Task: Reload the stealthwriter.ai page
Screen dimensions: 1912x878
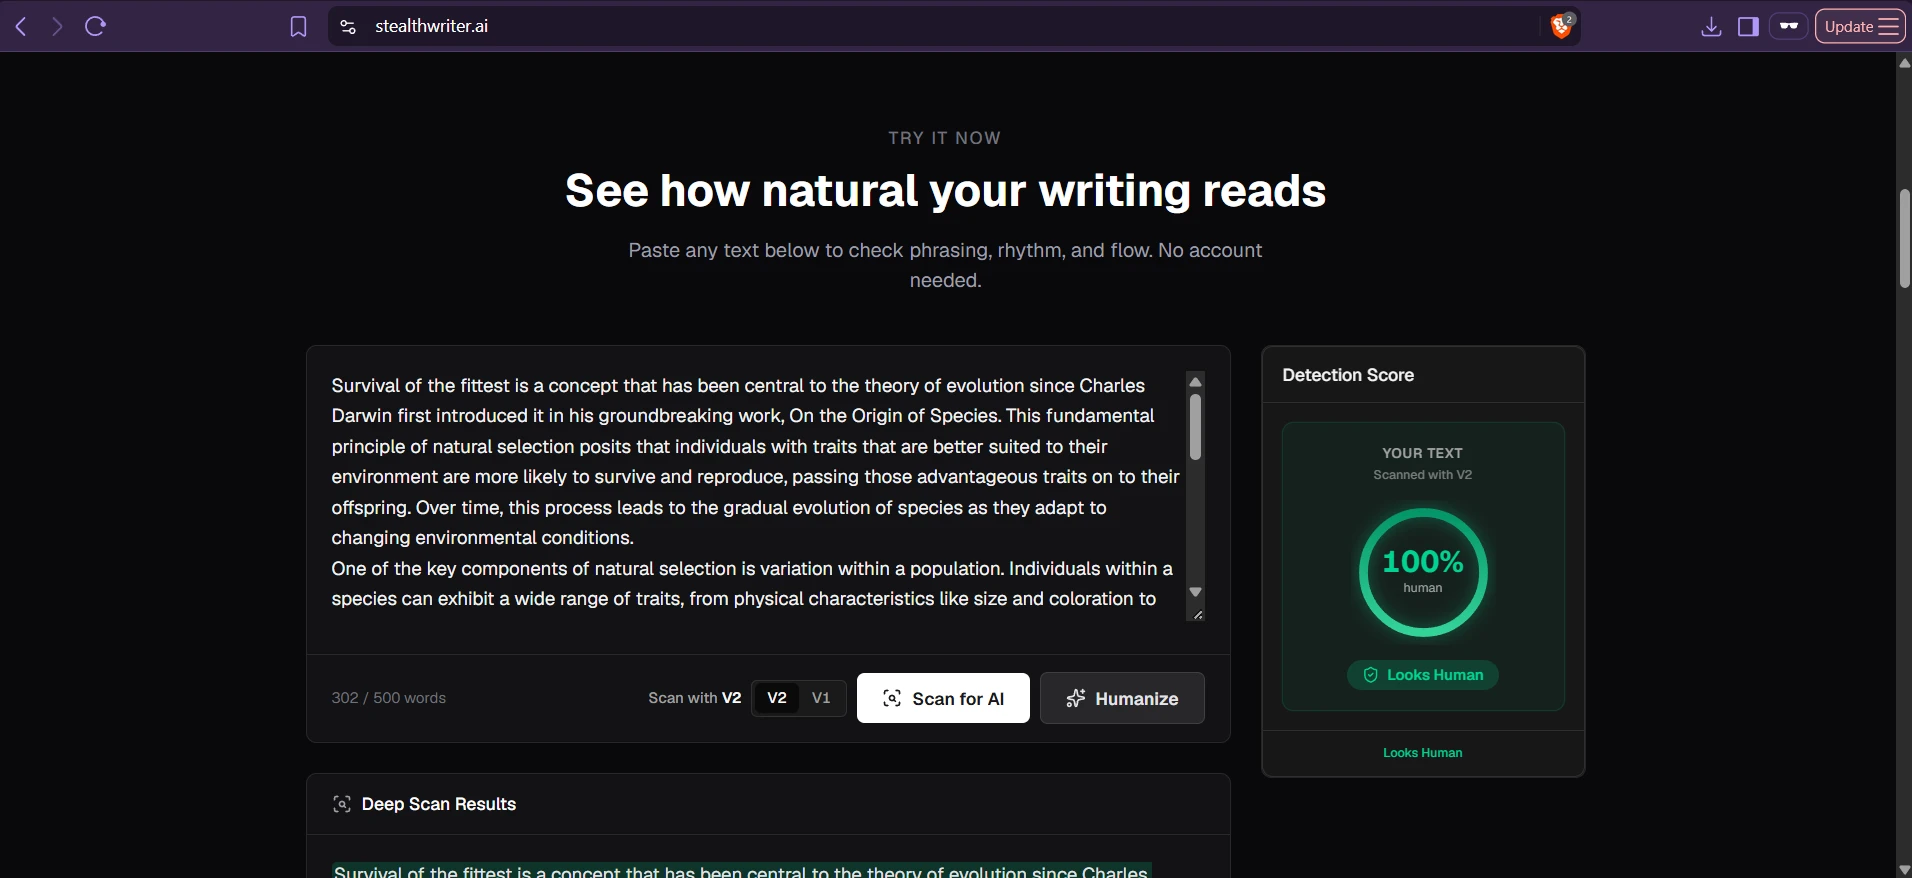Action: [x=95, y=26]
